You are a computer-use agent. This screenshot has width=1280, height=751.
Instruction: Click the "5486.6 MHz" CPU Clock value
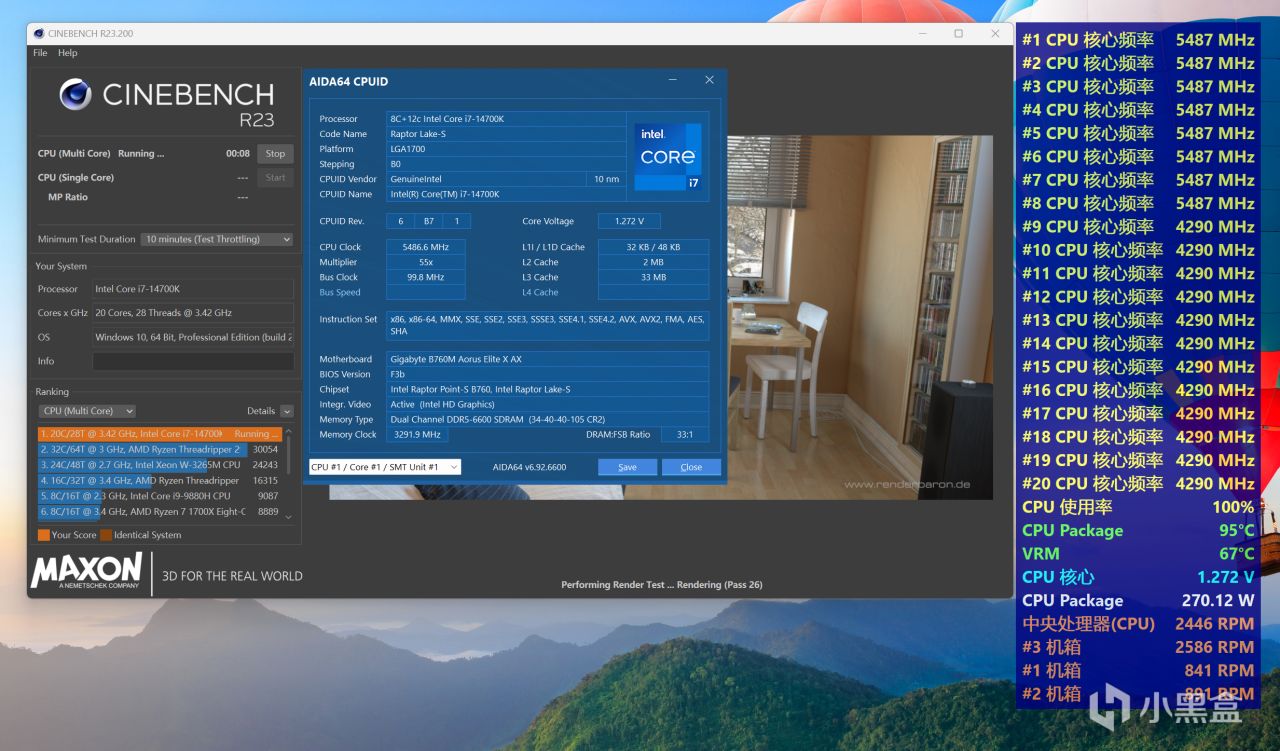pyautogui.click(x=426, y=247)
